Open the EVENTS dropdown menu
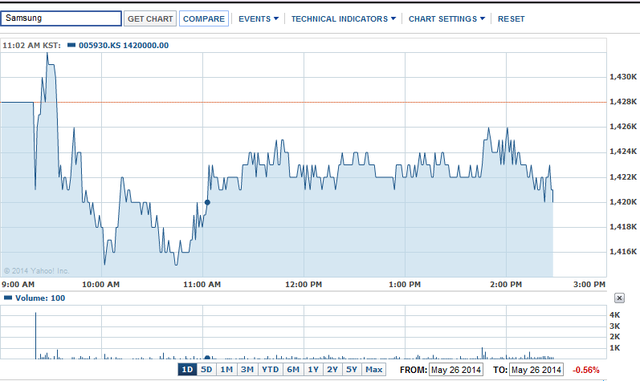The image size is (640, 381). tap(258, 19)
